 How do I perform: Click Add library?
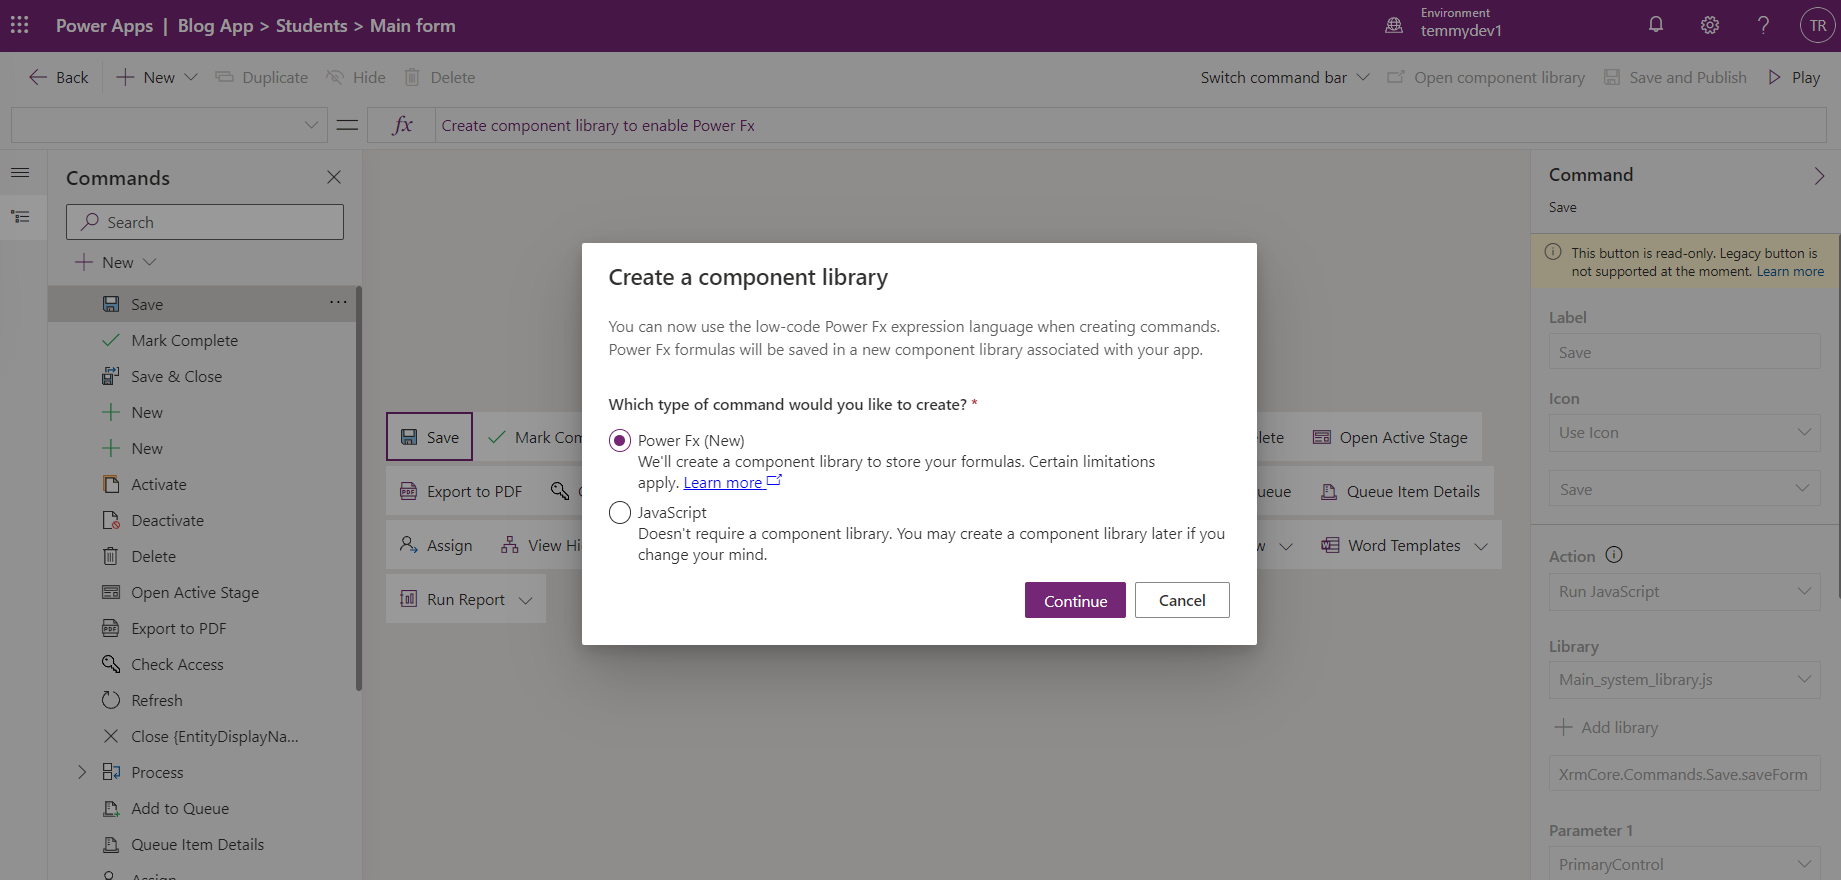coord(1606,727)
